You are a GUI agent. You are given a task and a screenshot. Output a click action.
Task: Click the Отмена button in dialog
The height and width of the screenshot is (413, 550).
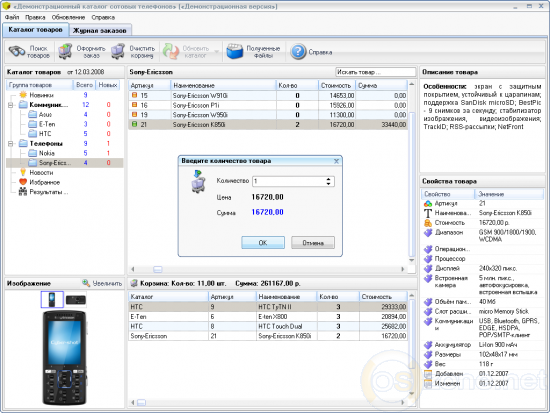point(313,242)
